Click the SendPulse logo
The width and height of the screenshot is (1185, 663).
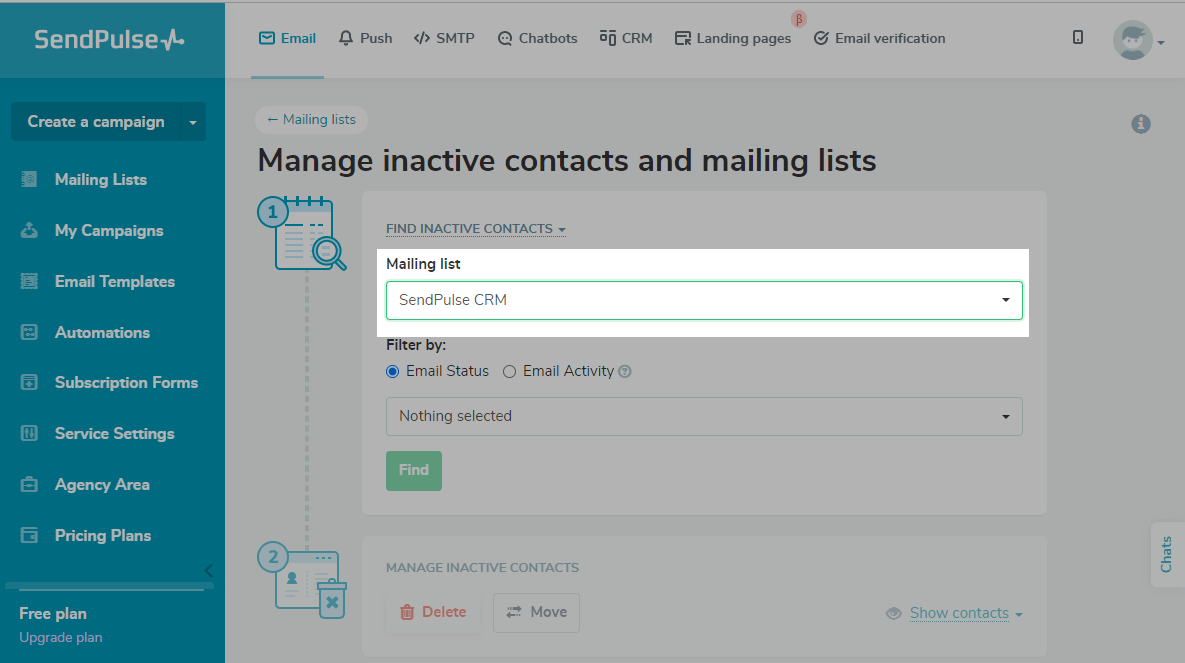pos(109,39)
